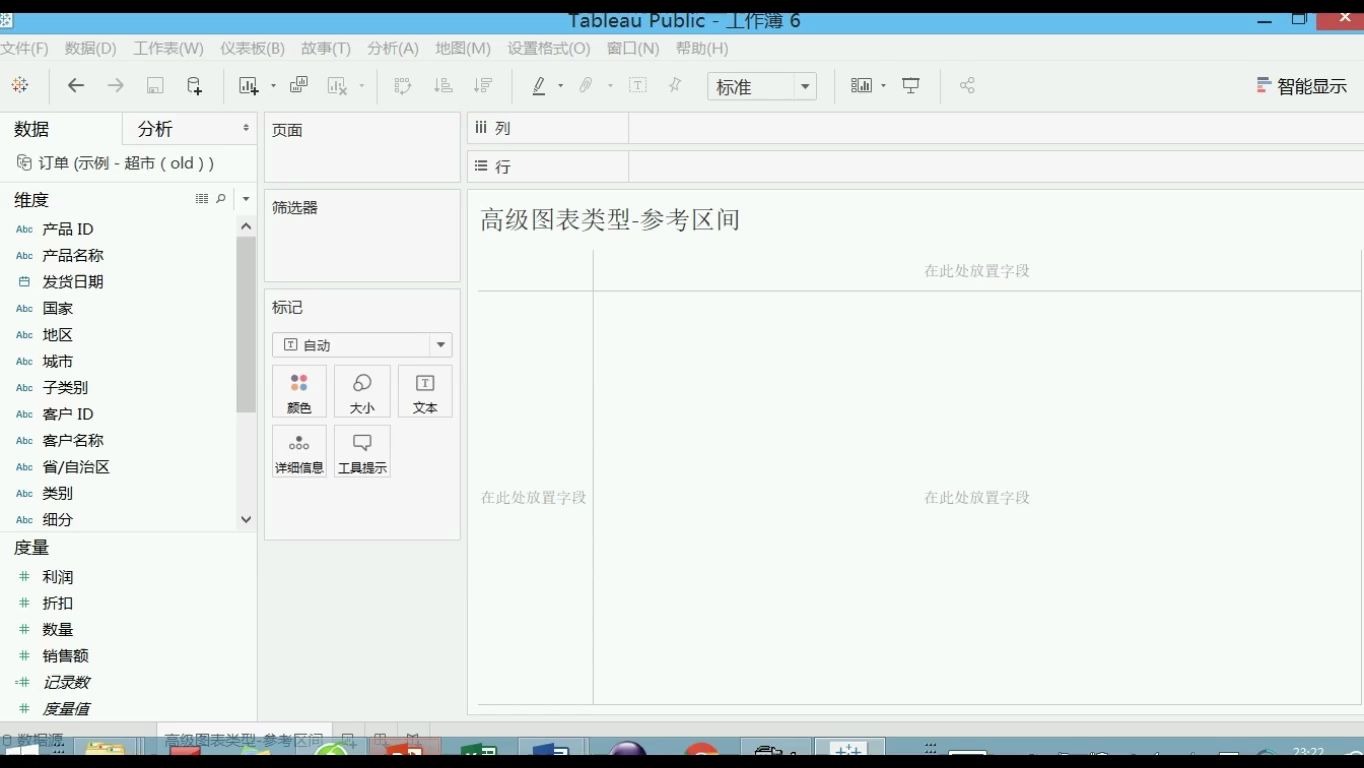Select the 高级图表类型-参考区间 sheet tab
The image size is (1364, 768).
(x=243, y=737)
